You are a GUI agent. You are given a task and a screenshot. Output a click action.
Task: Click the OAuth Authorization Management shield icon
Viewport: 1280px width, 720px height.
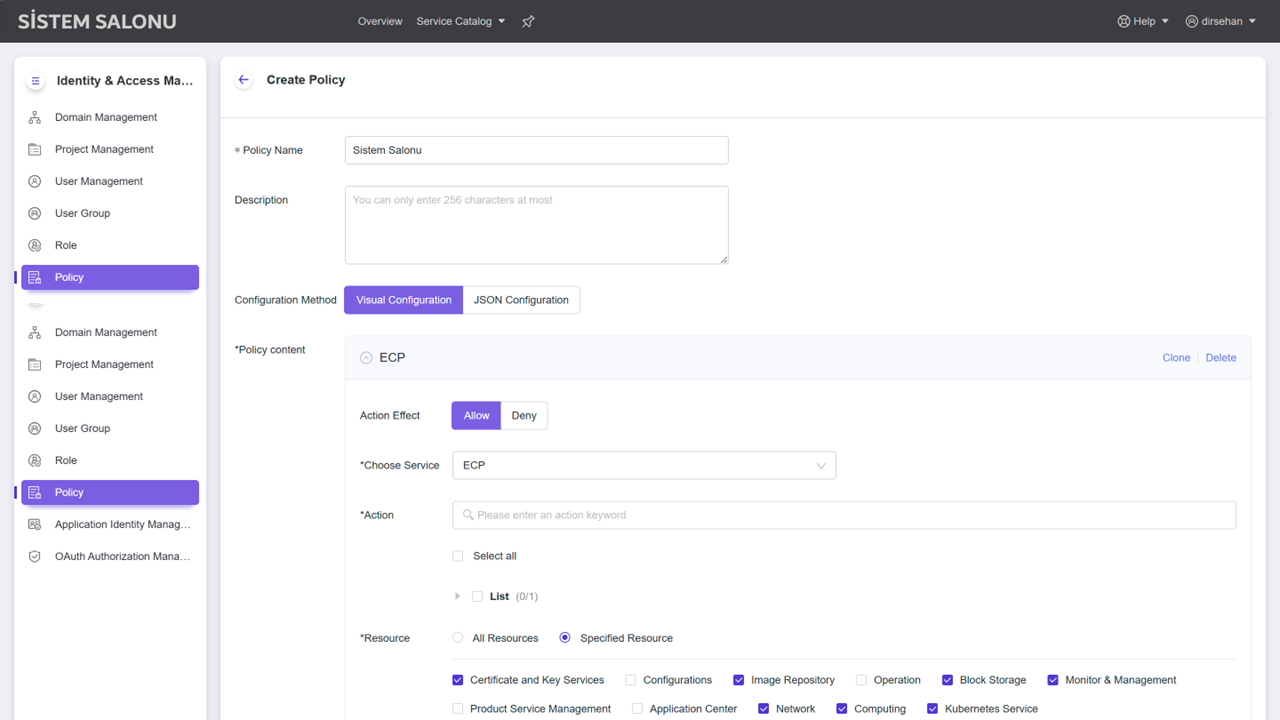pos(35,556)
